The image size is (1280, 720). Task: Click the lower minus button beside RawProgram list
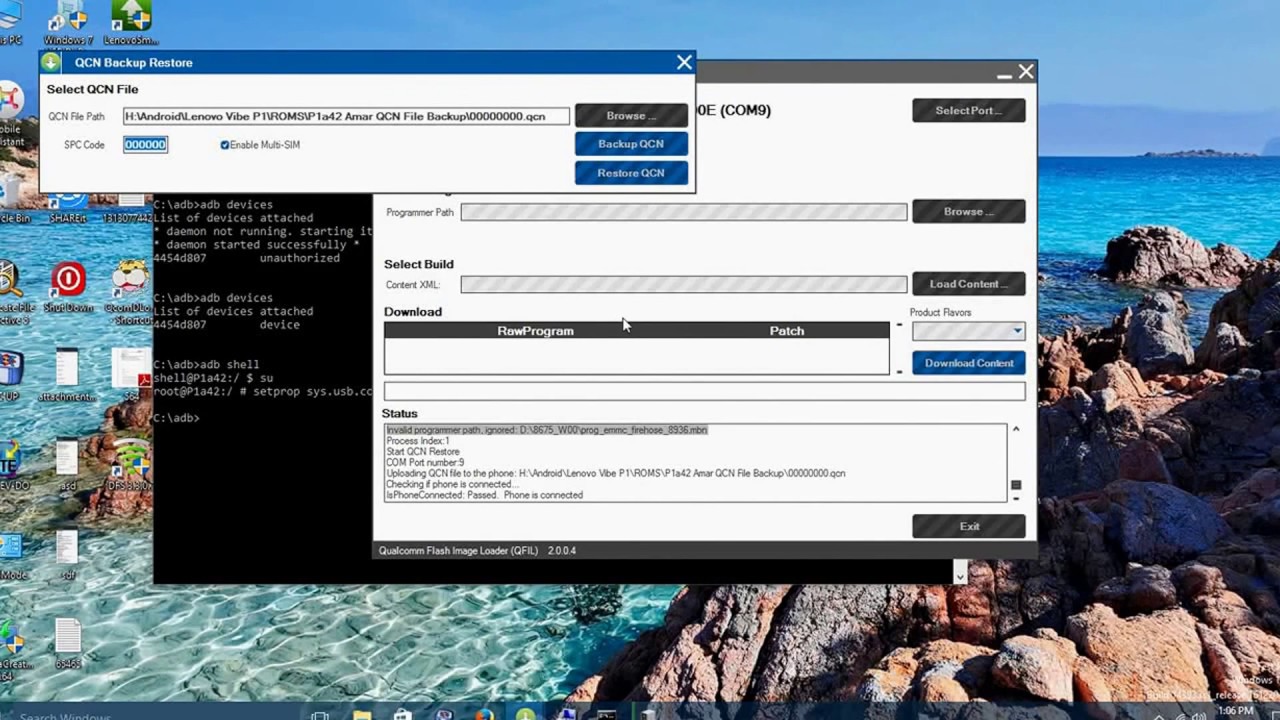tap(899, 371)
